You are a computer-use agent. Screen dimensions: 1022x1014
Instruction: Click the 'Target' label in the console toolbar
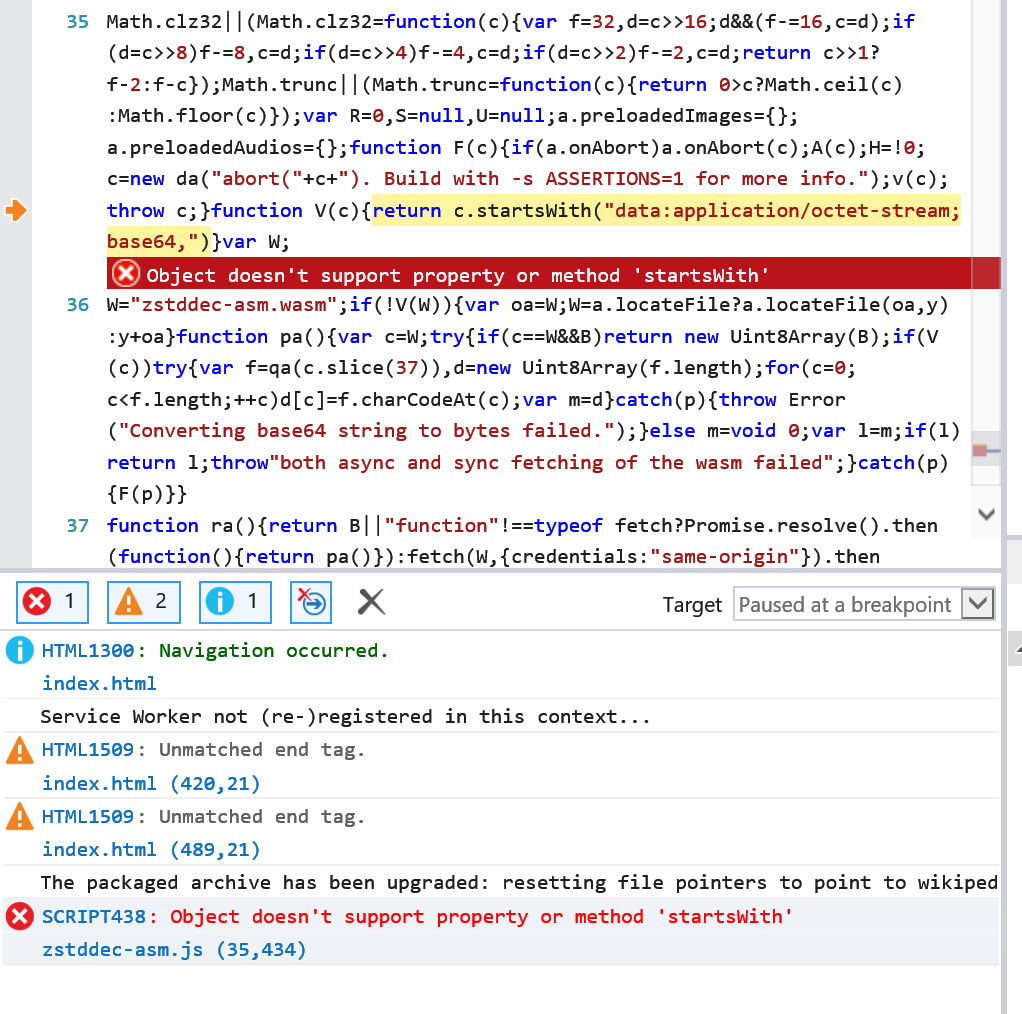pyautogui.click(x=692, y=605)
